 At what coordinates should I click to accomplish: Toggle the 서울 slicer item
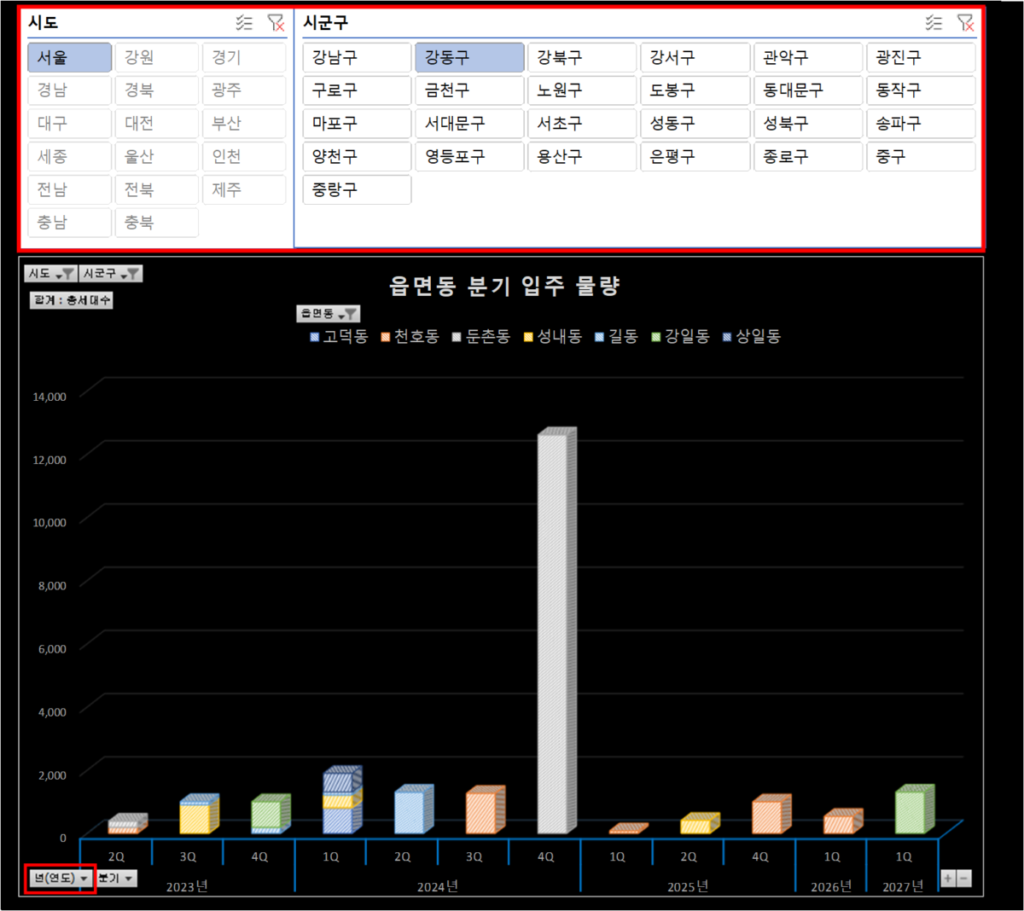[x=69, y=58]
